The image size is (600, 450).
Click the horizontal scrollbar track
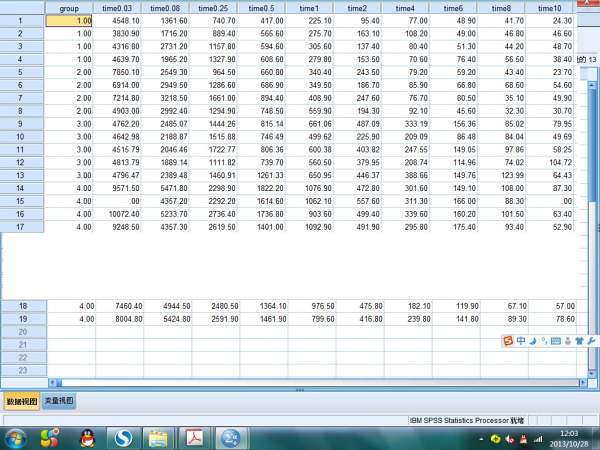[x=321, y=382]
